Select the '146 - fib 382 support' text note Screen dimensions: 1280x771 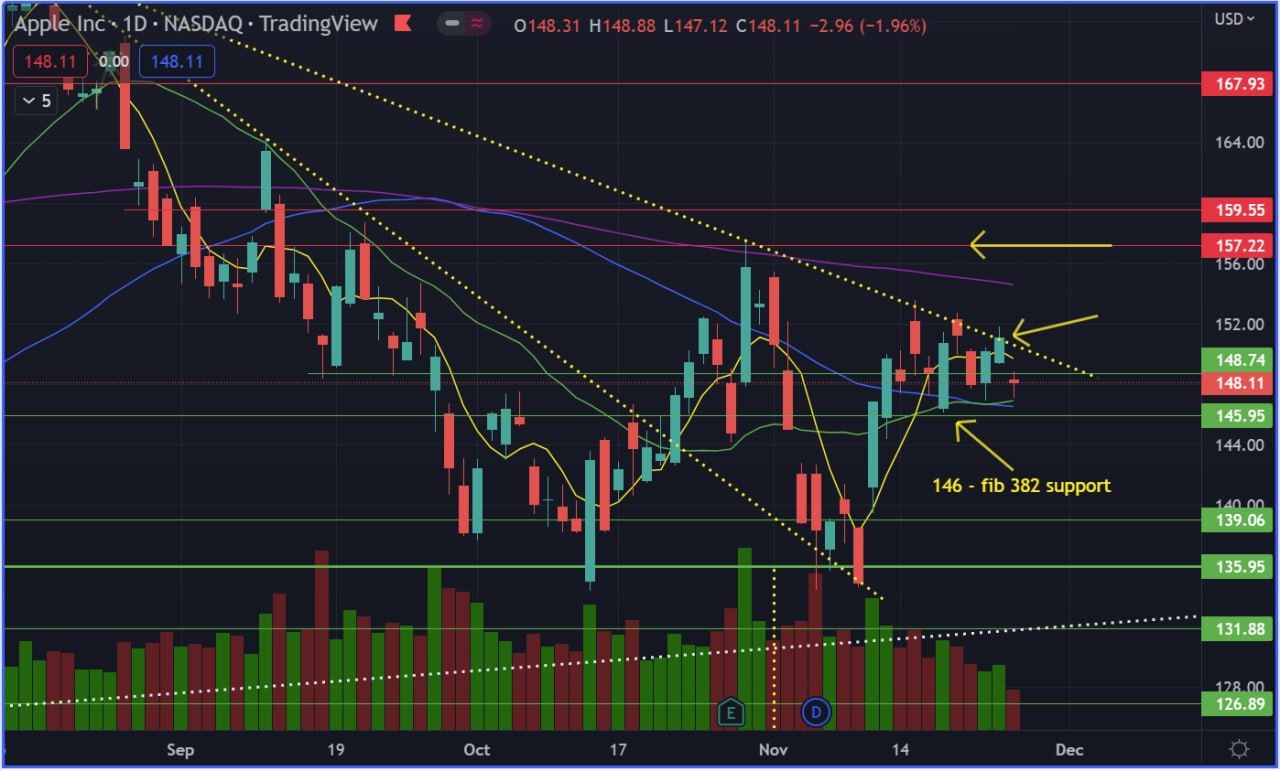[1021, 486]
